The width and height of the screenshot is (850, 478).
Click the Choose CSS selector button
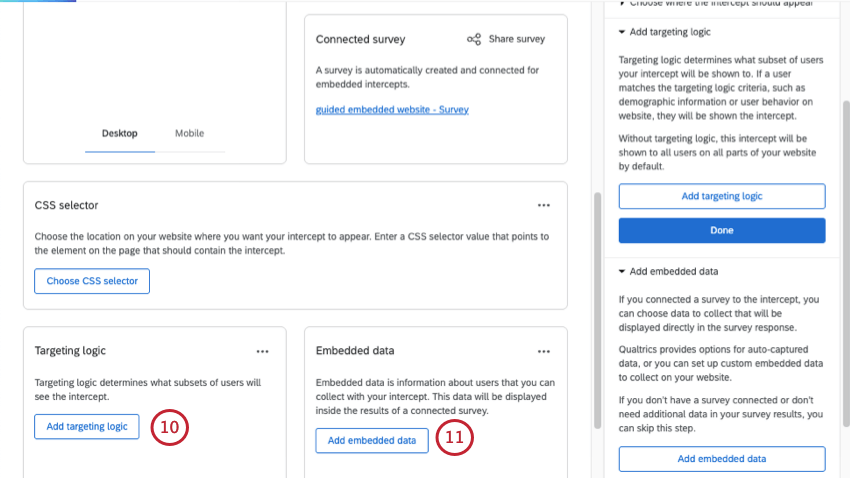click(x=92, y=281)
